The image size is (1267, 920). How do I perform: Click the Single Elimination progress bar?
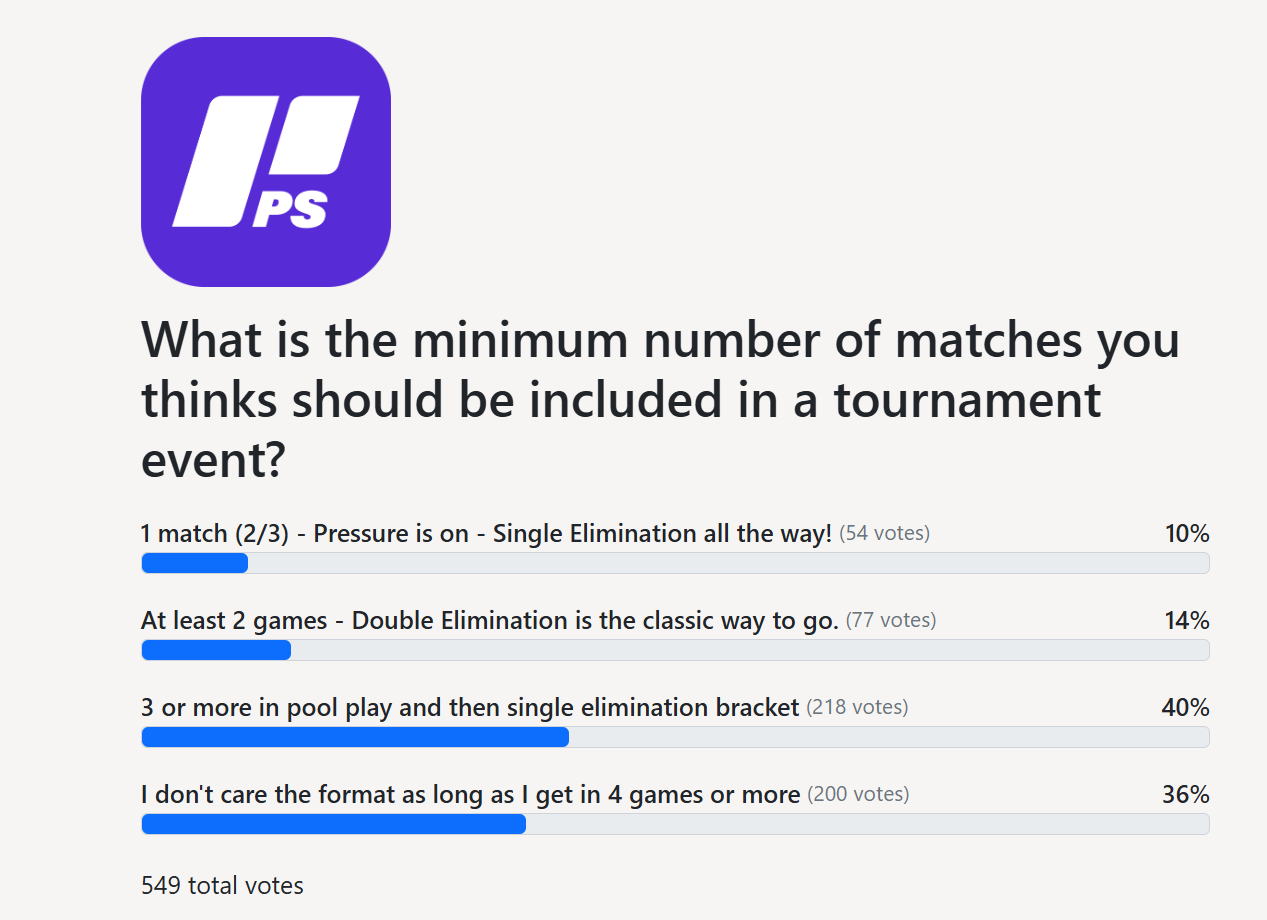[675, 563]
